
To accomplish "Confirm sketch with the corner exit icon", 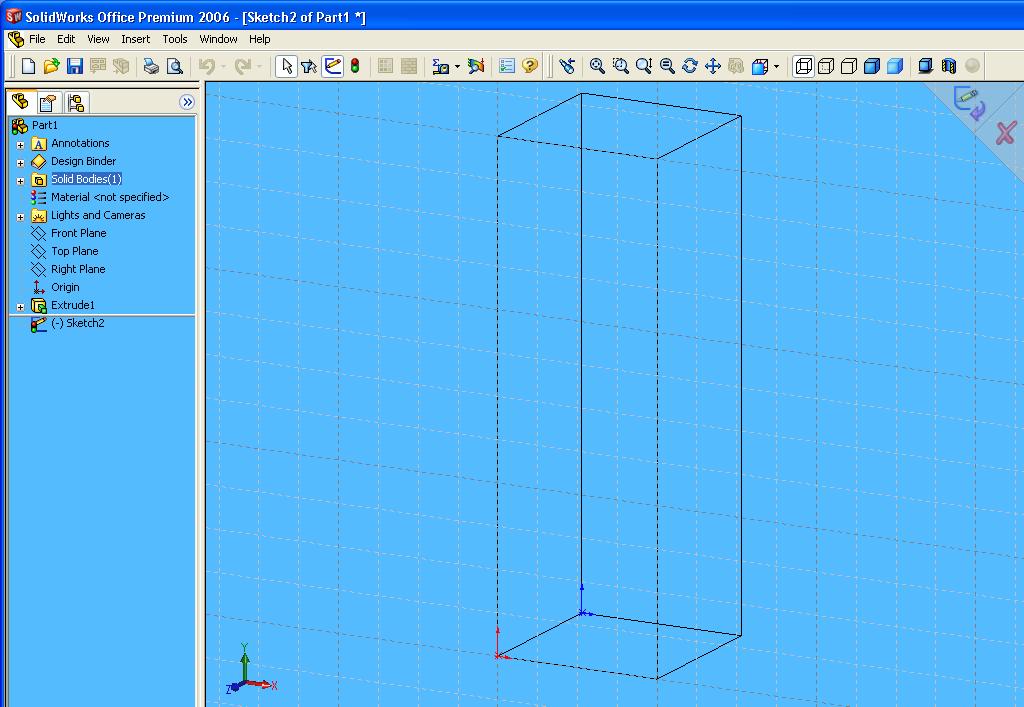I will (x=968, y=103).
